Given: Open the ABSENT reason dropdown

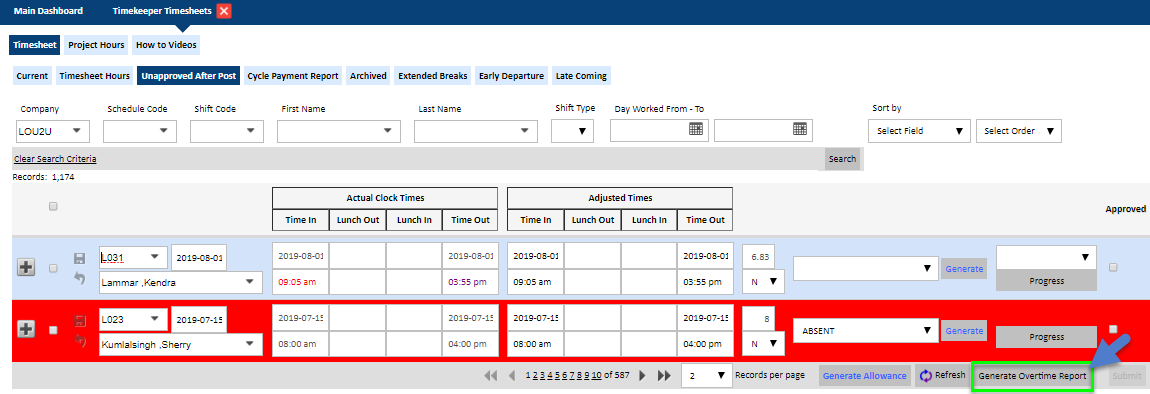Looking at the screenshot, I should pyautogui.click(x=866, y=331).
